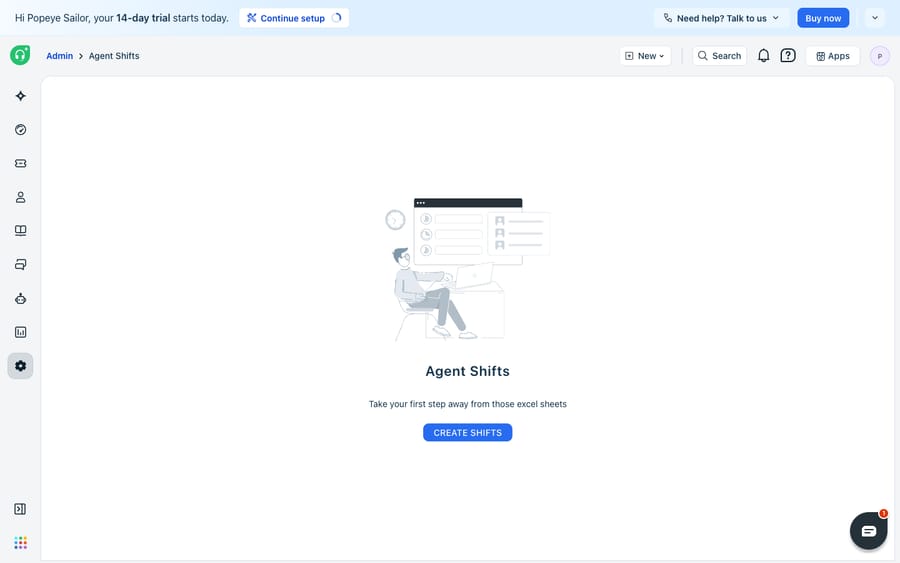This screenshot has width=900, height=563.
Task: Open the Freshdesk home logo
Action: (20, 55)
